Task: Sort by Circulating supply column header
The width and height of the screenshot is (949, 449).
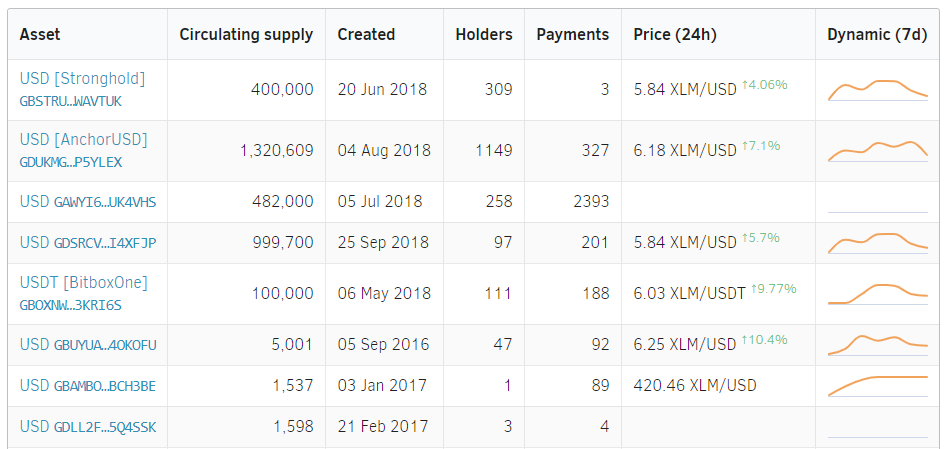Action: 246,34
